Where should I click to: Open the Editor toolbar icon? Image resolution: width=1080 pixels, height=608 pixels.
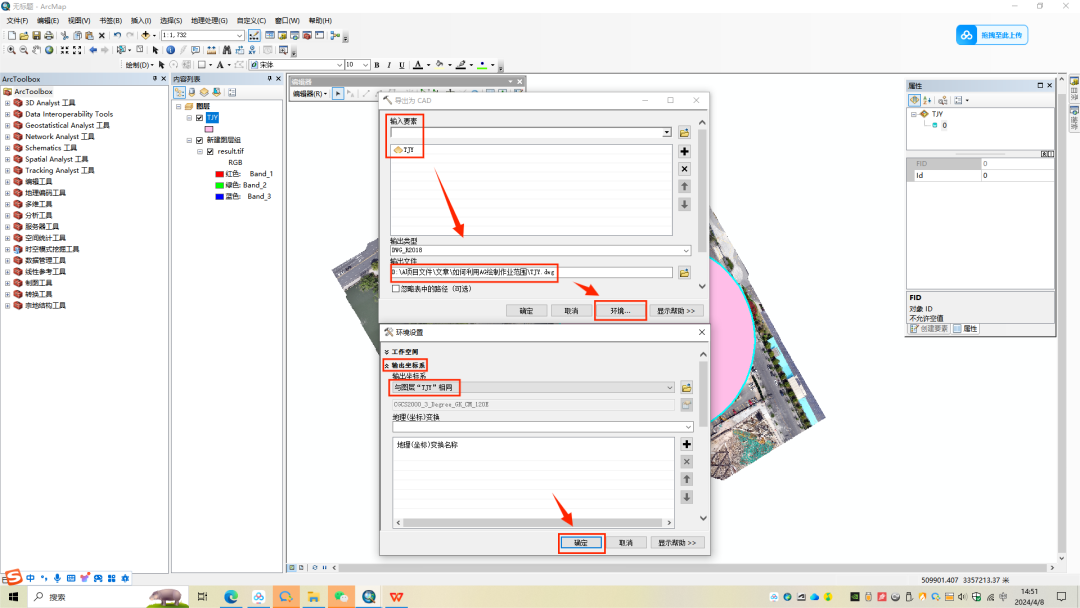(254, 35)
